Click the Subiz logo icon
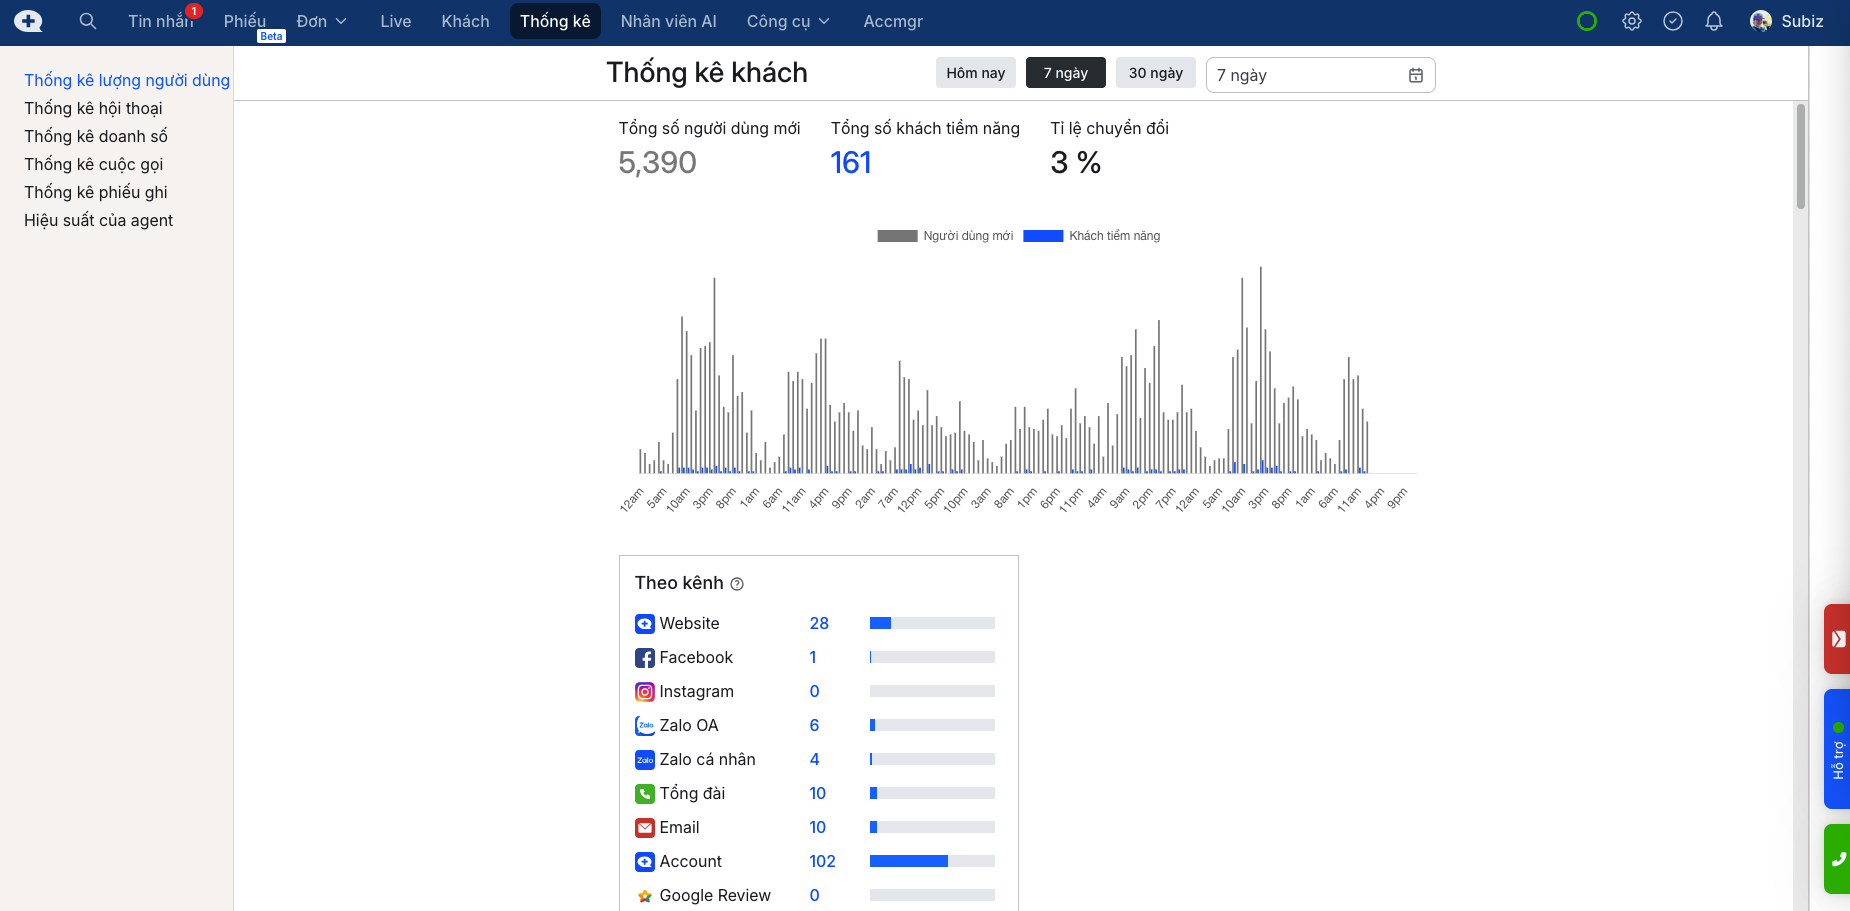Viewport: 1850px width, 911px height. pos(28,21)
